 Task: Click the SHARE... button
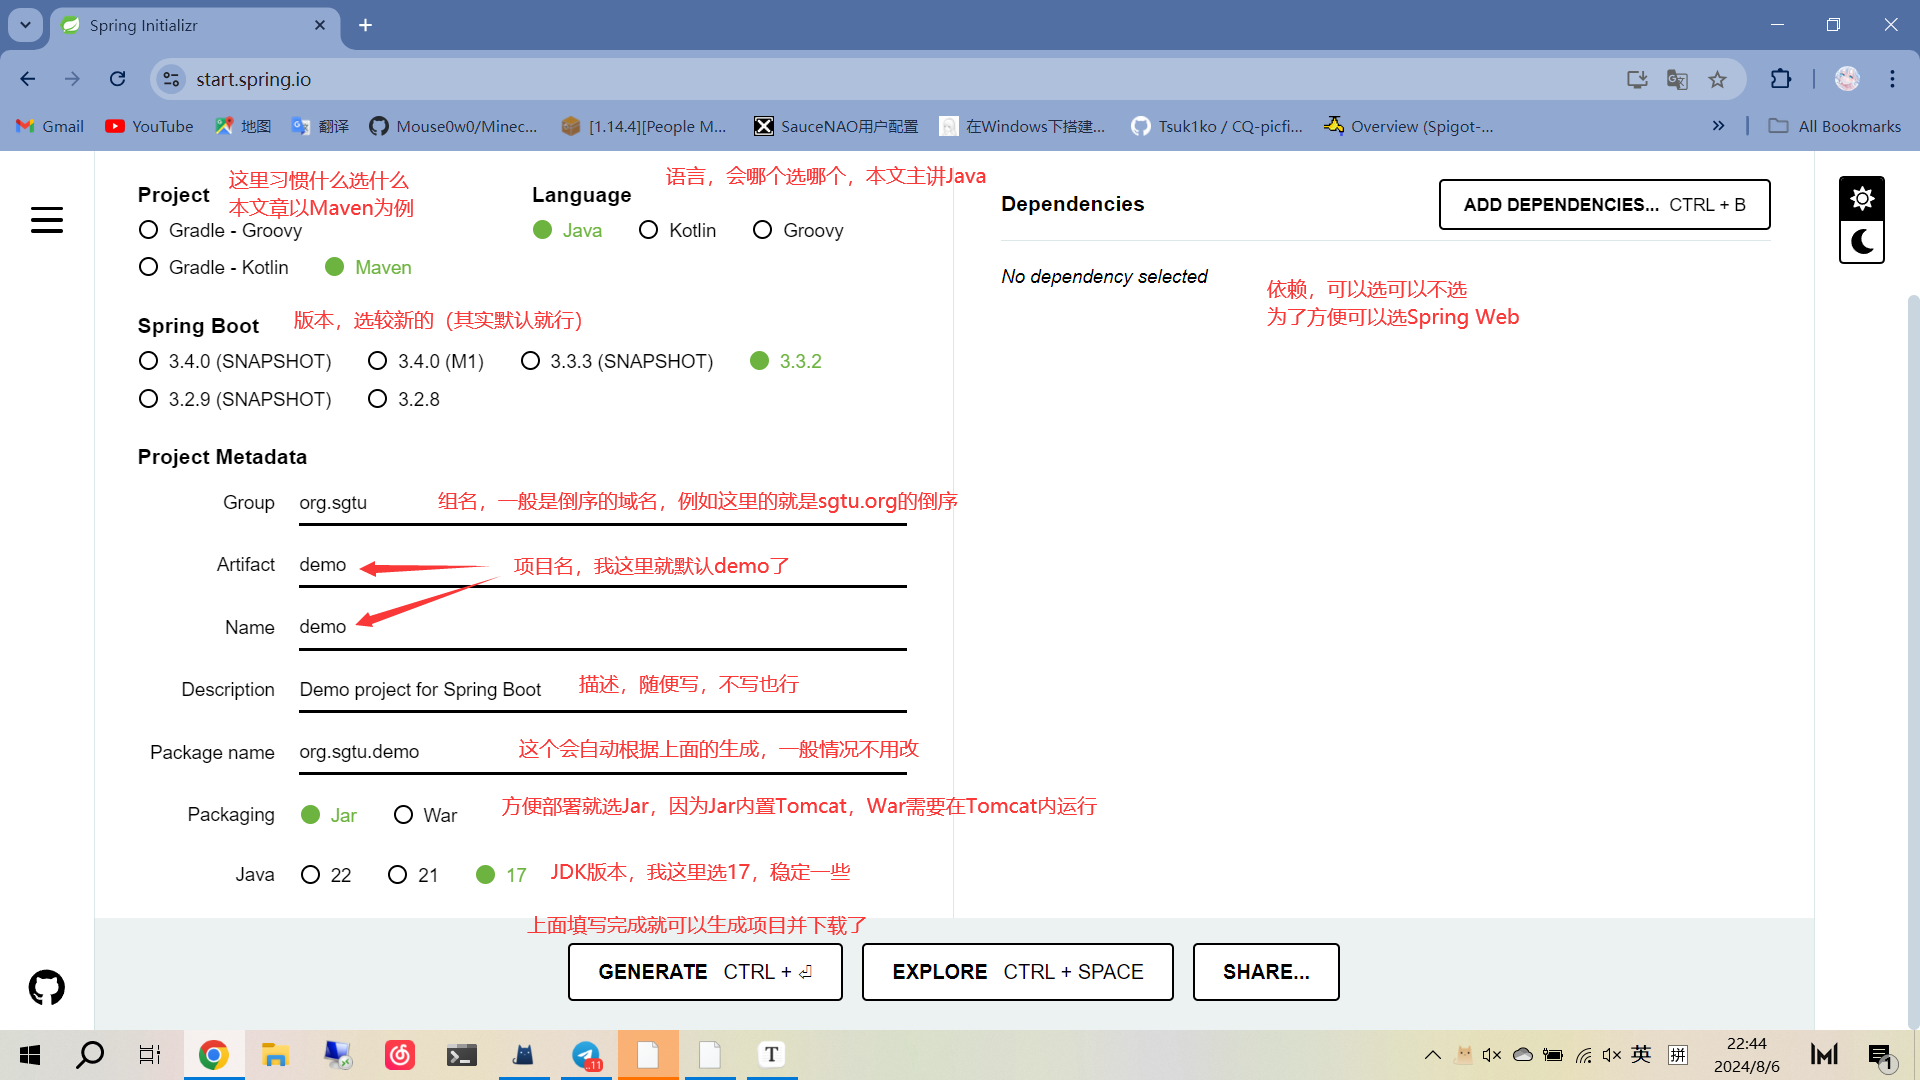[1266, 972]
